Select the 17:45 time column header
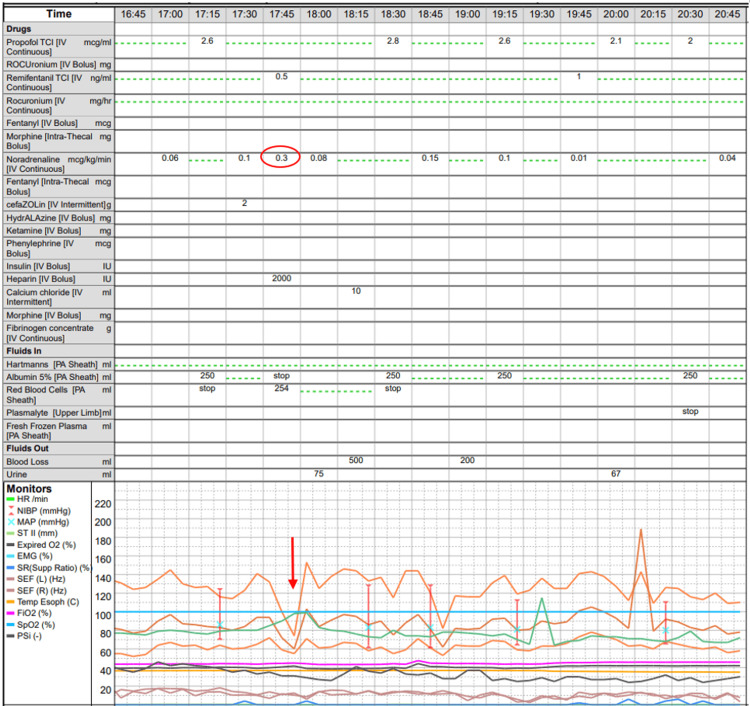The image size is (750, 706). click(x=282, y=14)
